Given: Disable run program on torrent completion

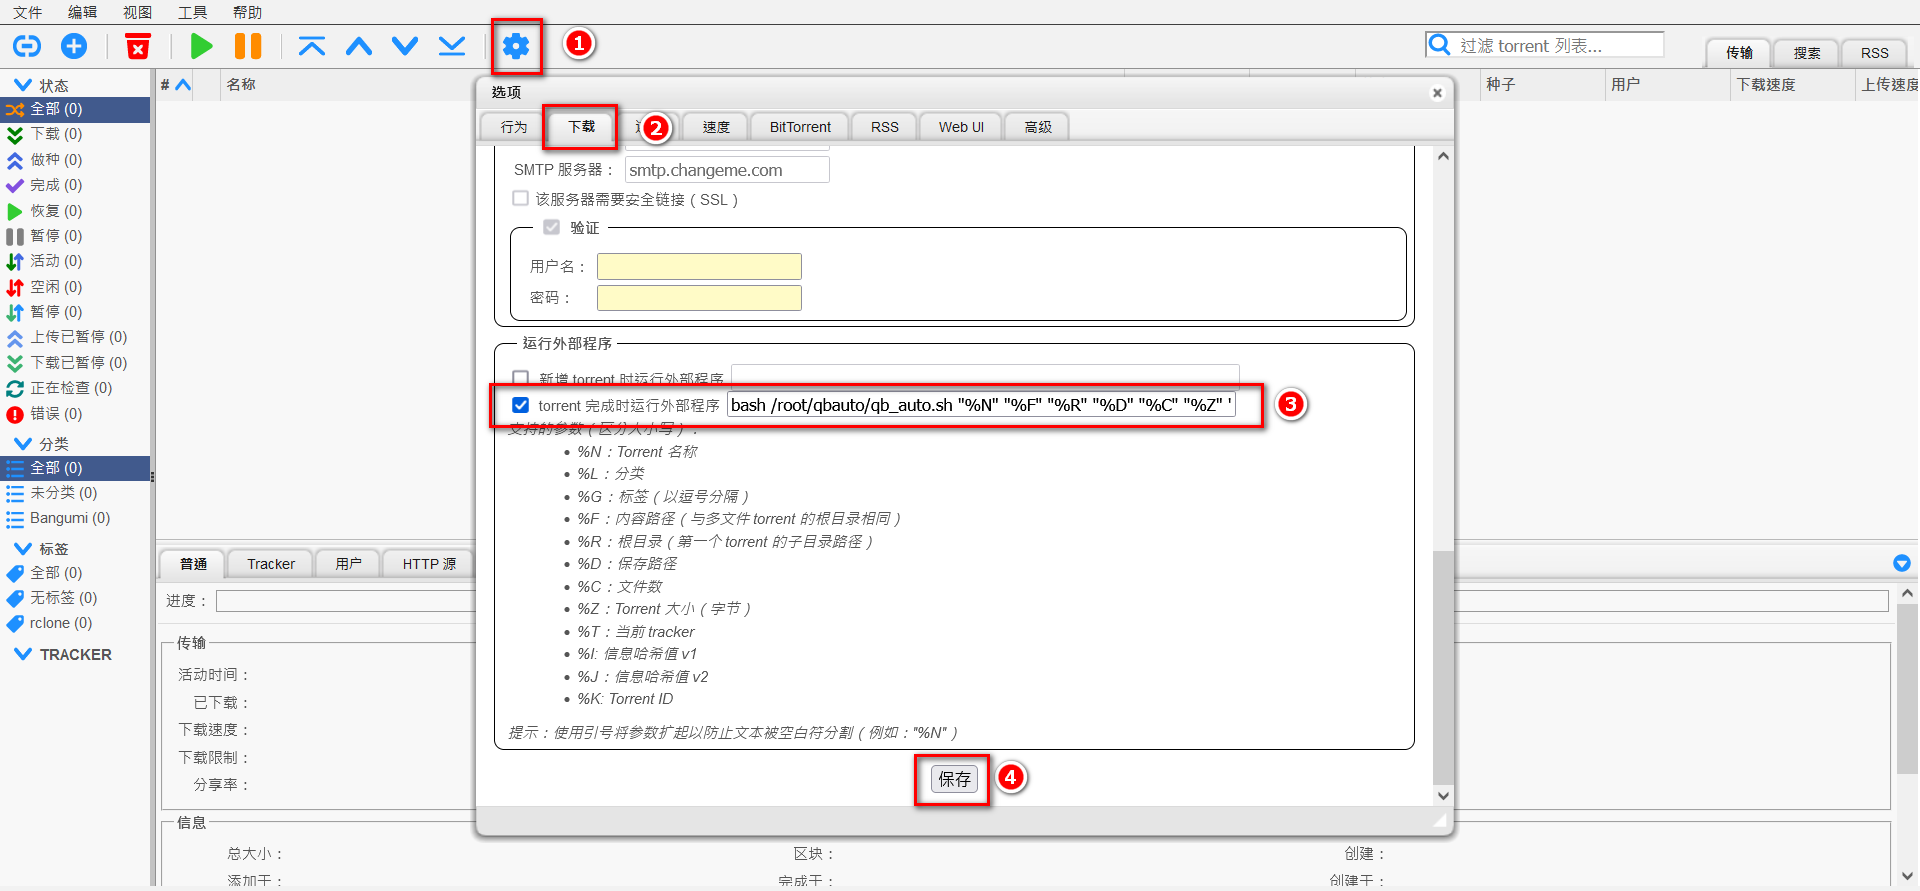Looking at the screenshot, I should (520, 405).
